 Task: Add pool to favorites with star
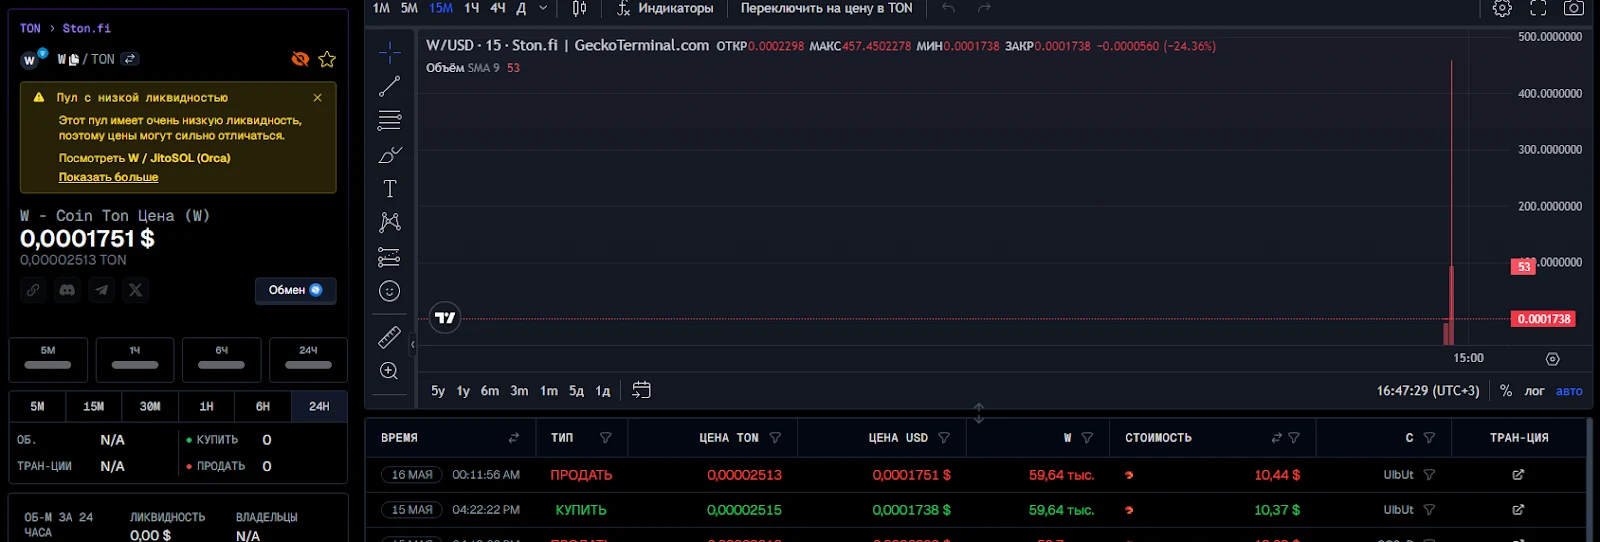327,60
